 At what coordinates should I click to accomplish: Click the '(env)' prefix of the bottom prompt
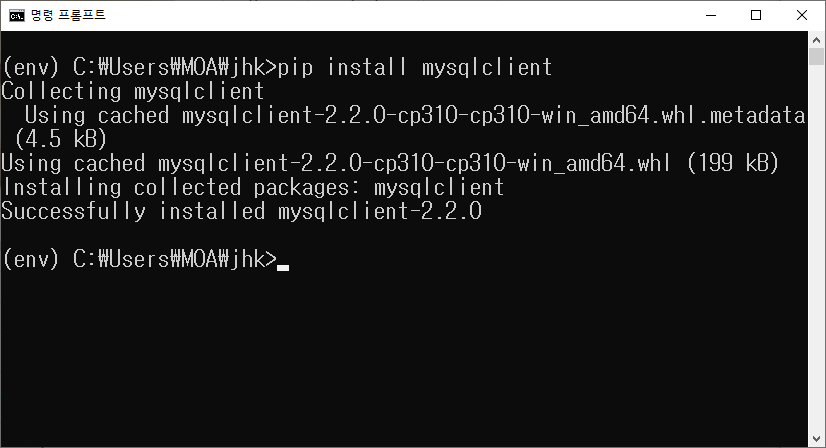pyautogui.click(x=31, y=259)
